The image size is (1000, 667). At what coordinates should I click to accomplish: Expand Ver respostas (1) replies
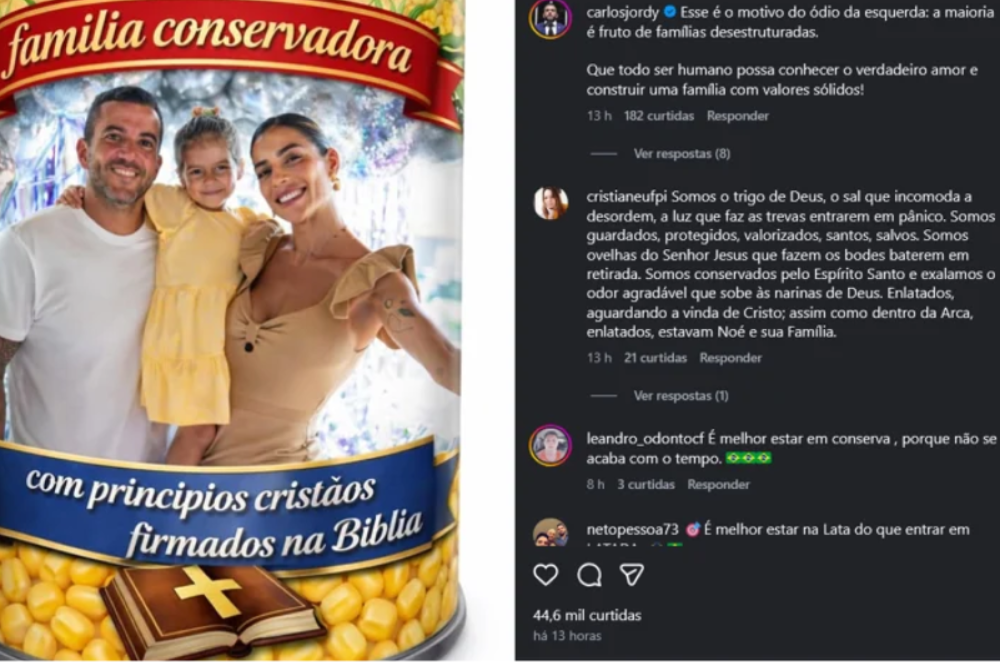[680, 396]
